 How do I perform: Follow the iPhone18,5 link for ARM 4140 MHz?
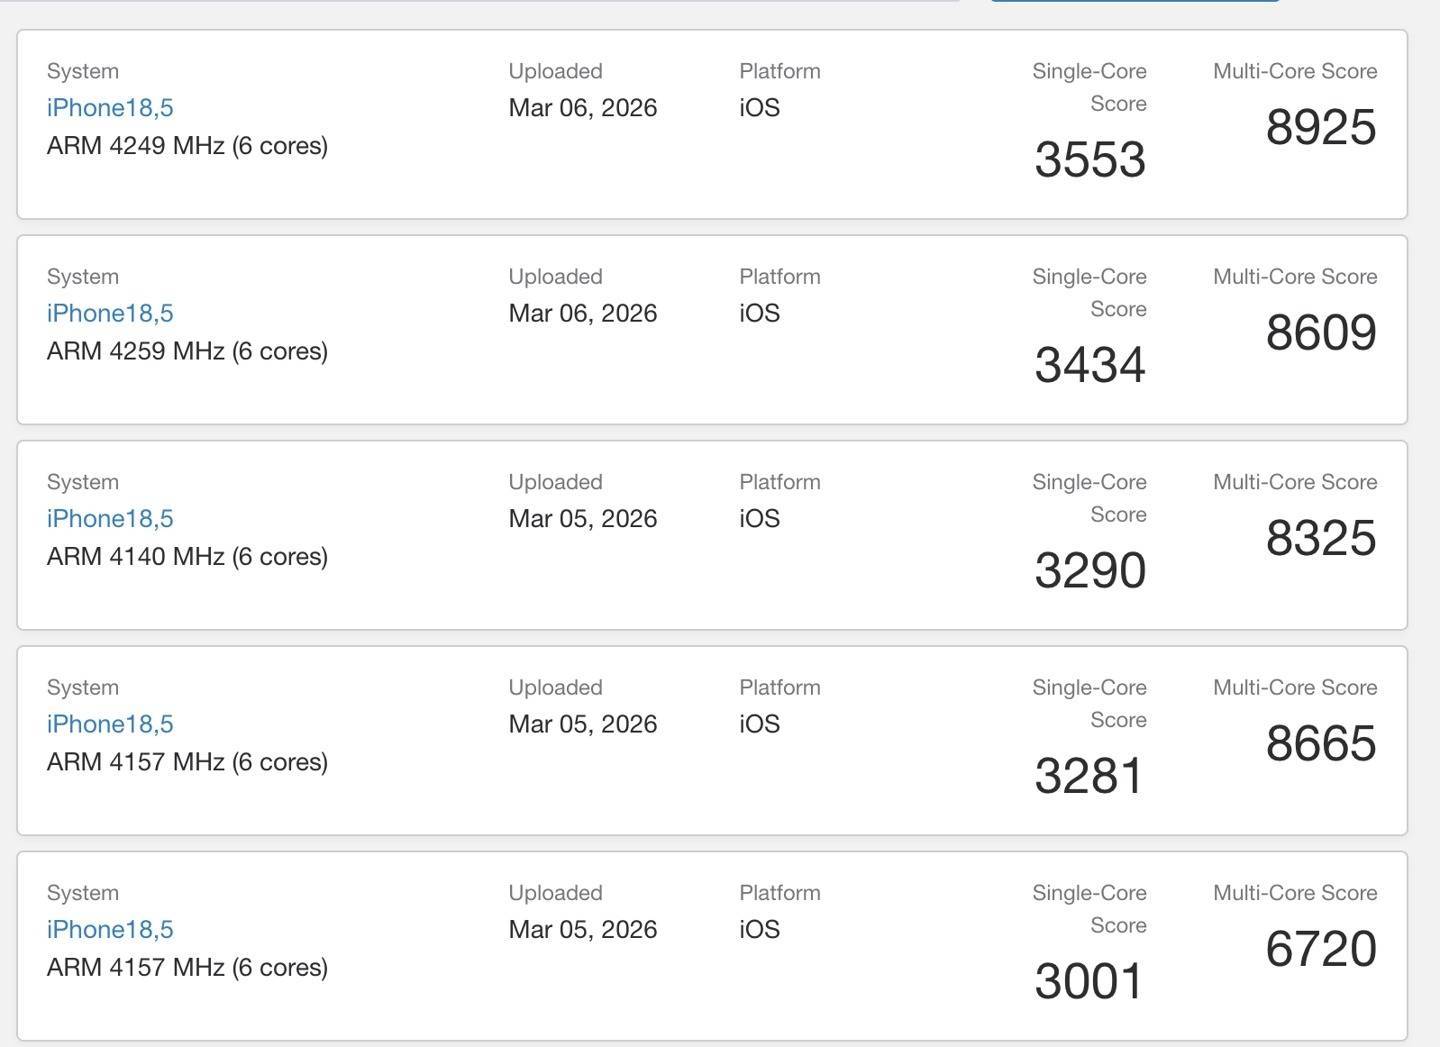pyautogui.click(x=110, y=519)
